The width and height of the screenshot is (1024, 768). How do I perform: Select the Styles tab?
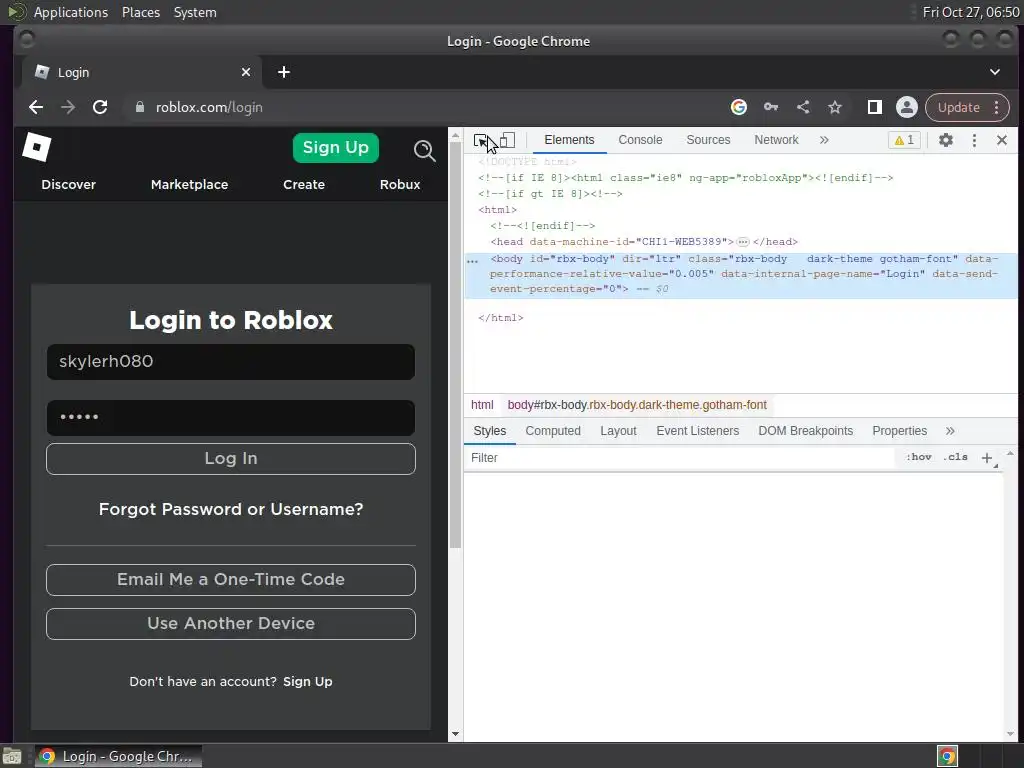[x=489, y=431]
